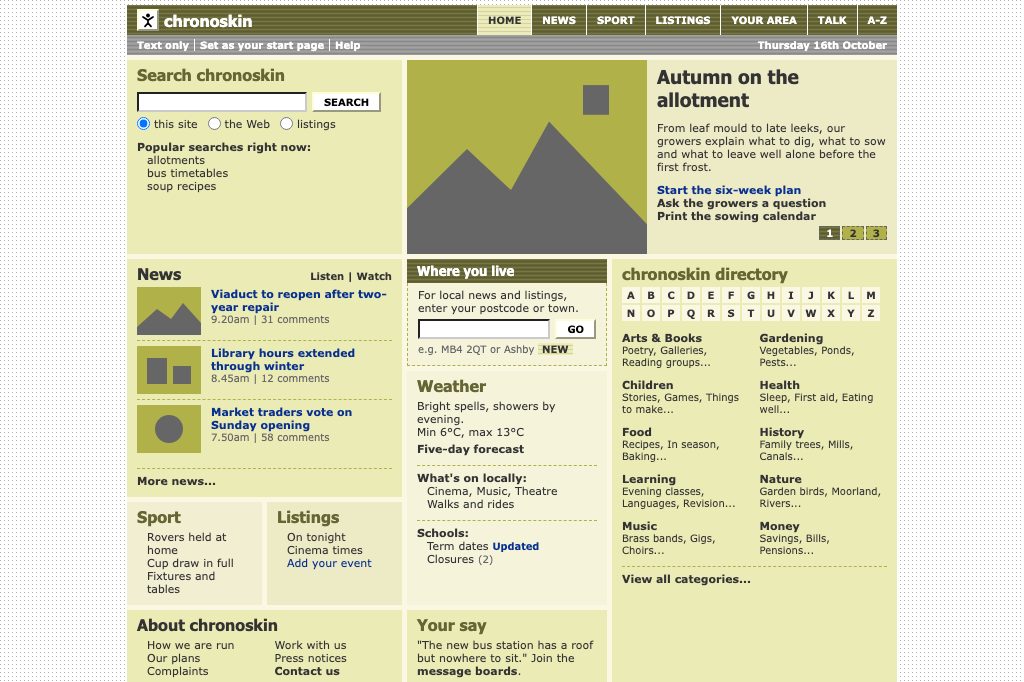Open the Autumn allotment feature image
This screenshot has height=682, width=1024.
point(527,157)
